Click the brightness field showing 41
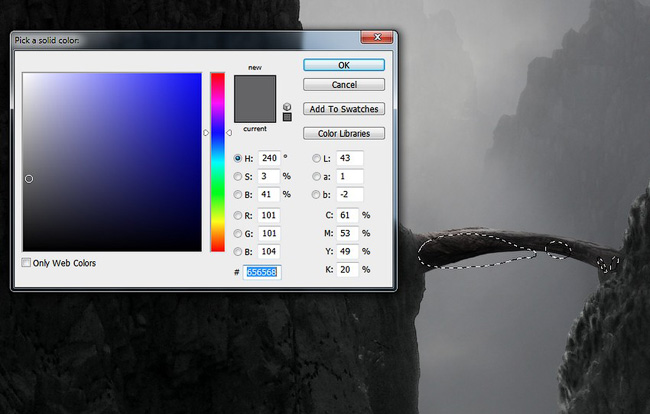The image size is (650, 414). pos(269,194)
